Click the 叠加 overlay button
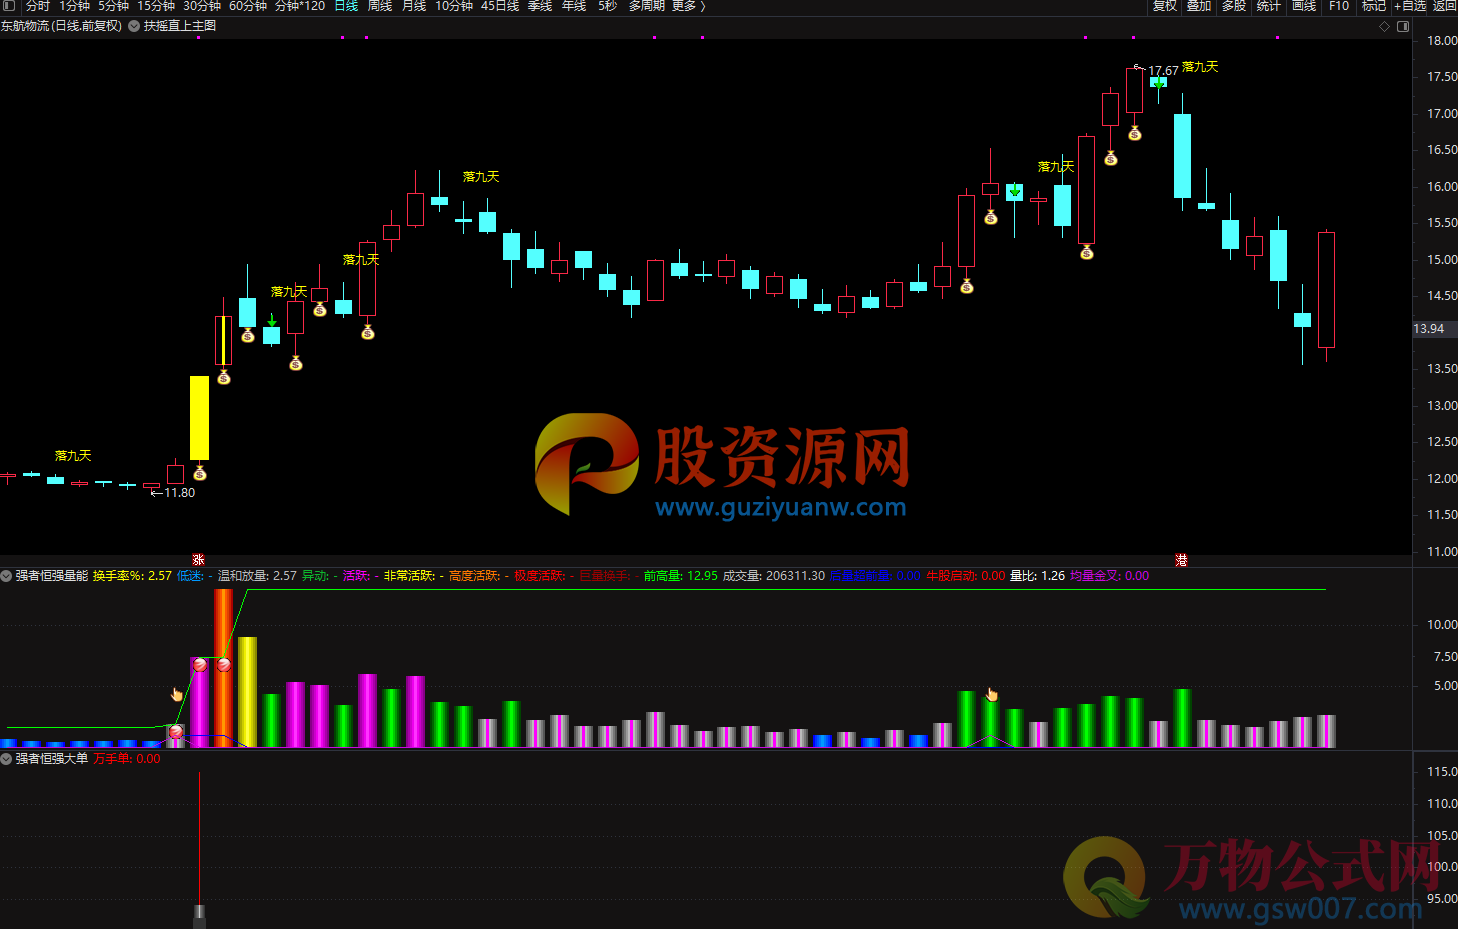This screenshot has width=1458, height=929. coord(1199,5)
